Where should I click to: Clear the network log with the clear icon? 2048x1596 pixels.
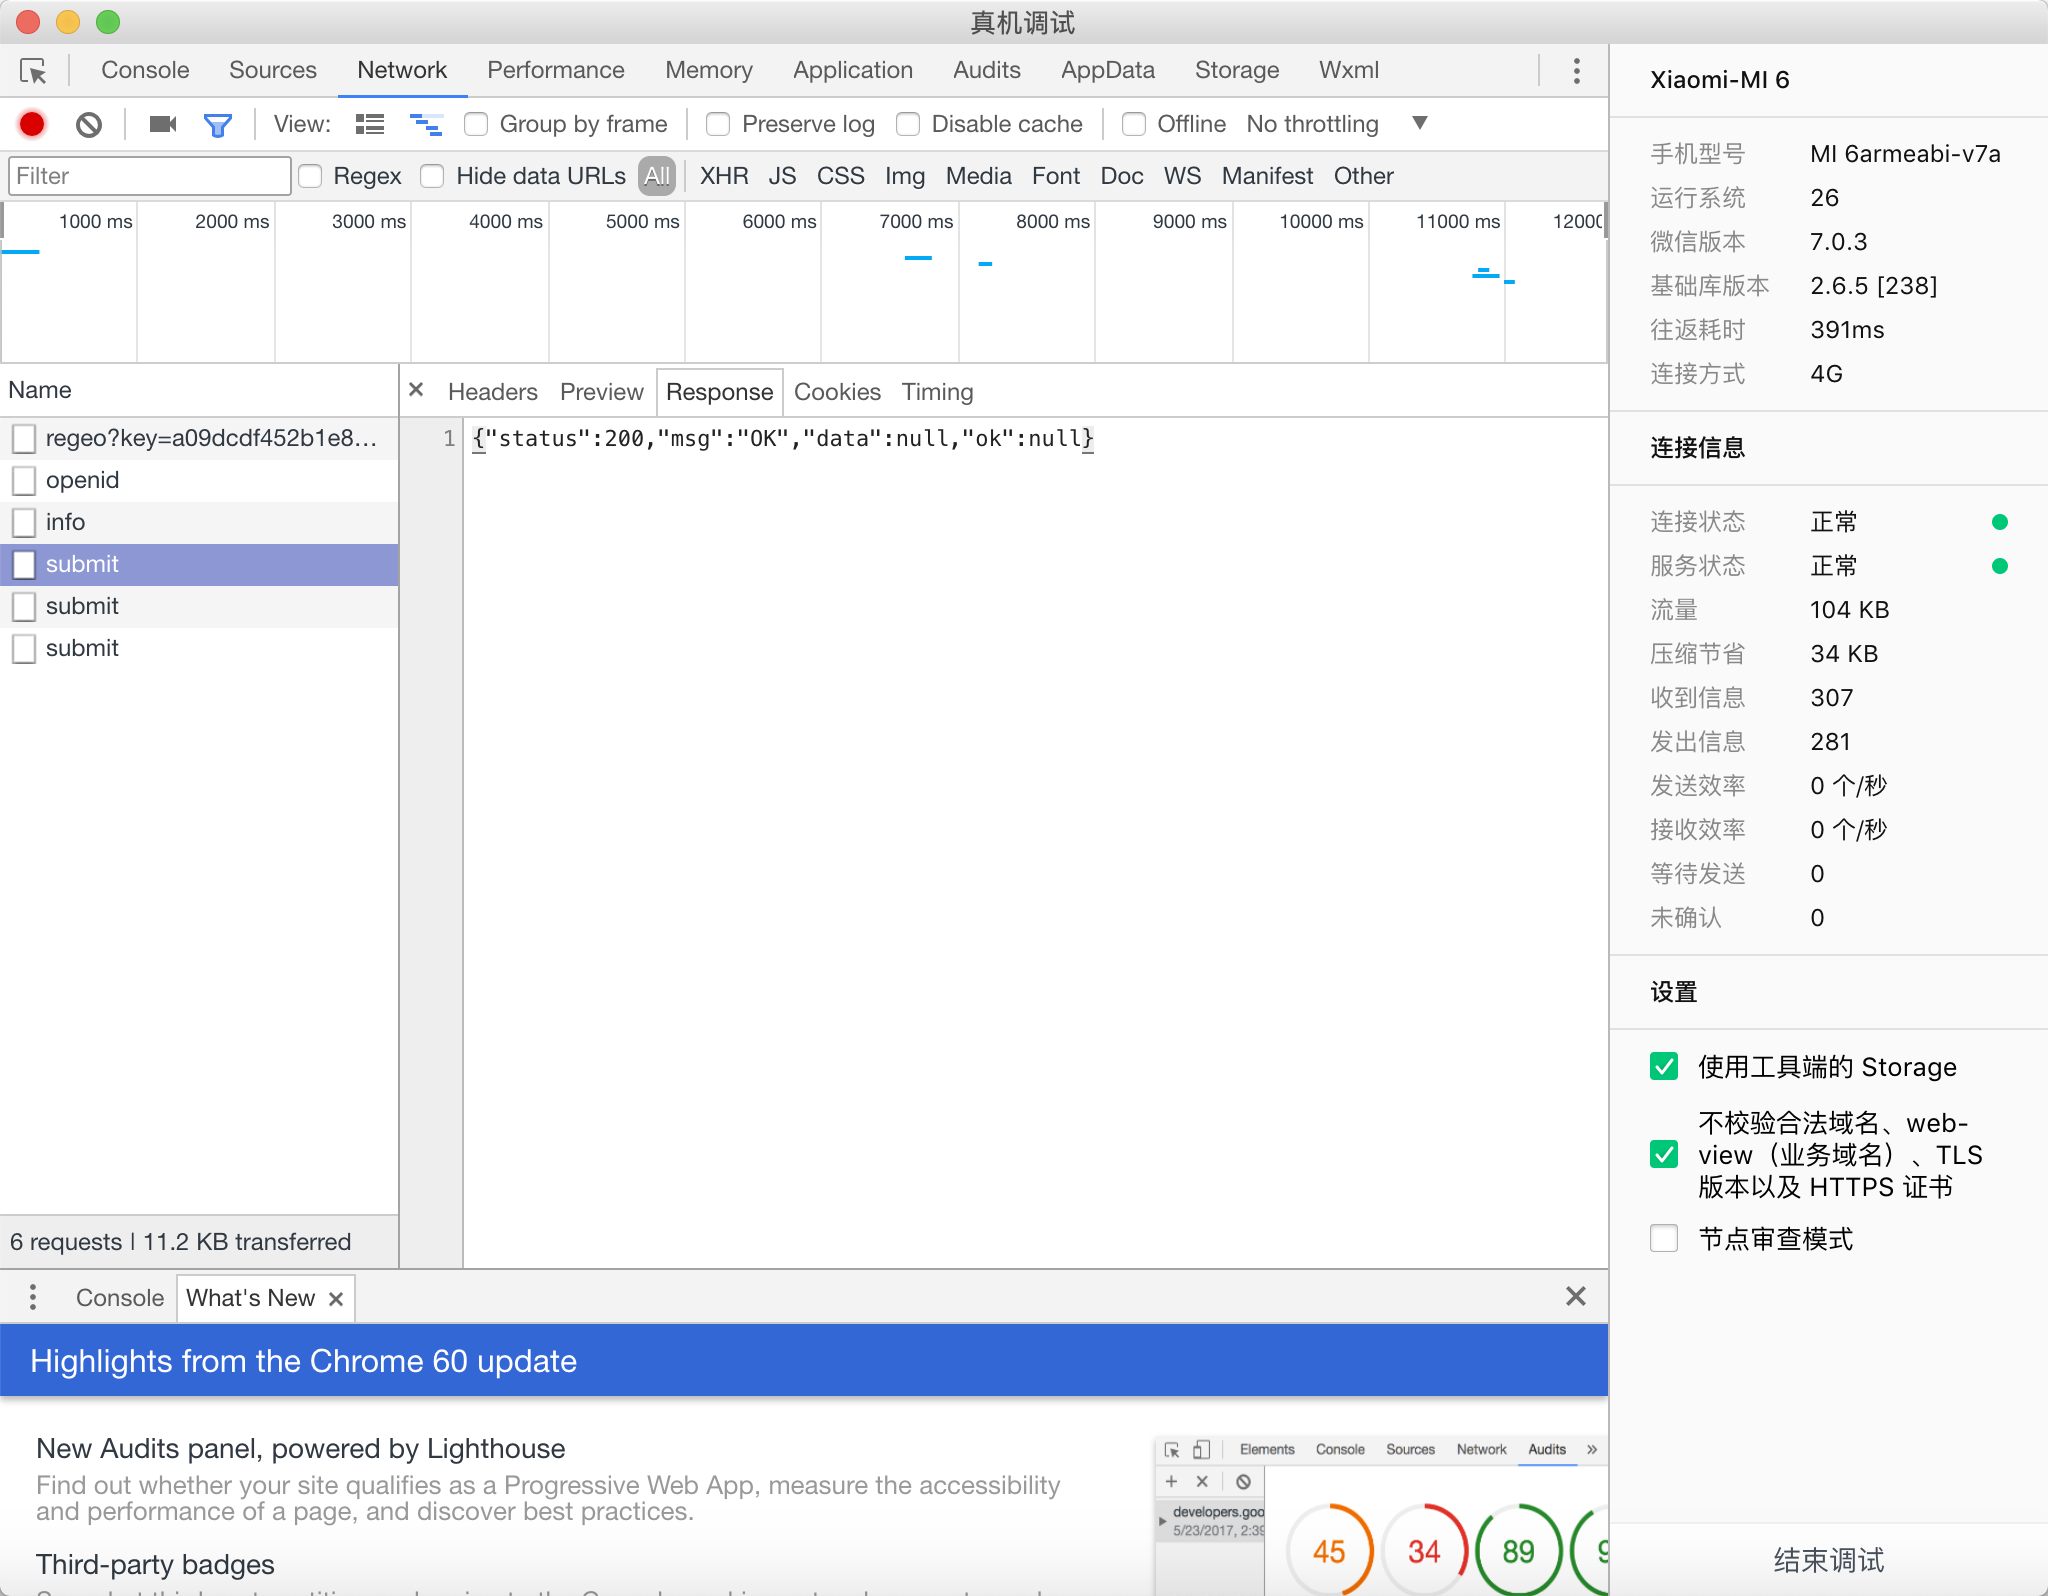click(89, 124)
